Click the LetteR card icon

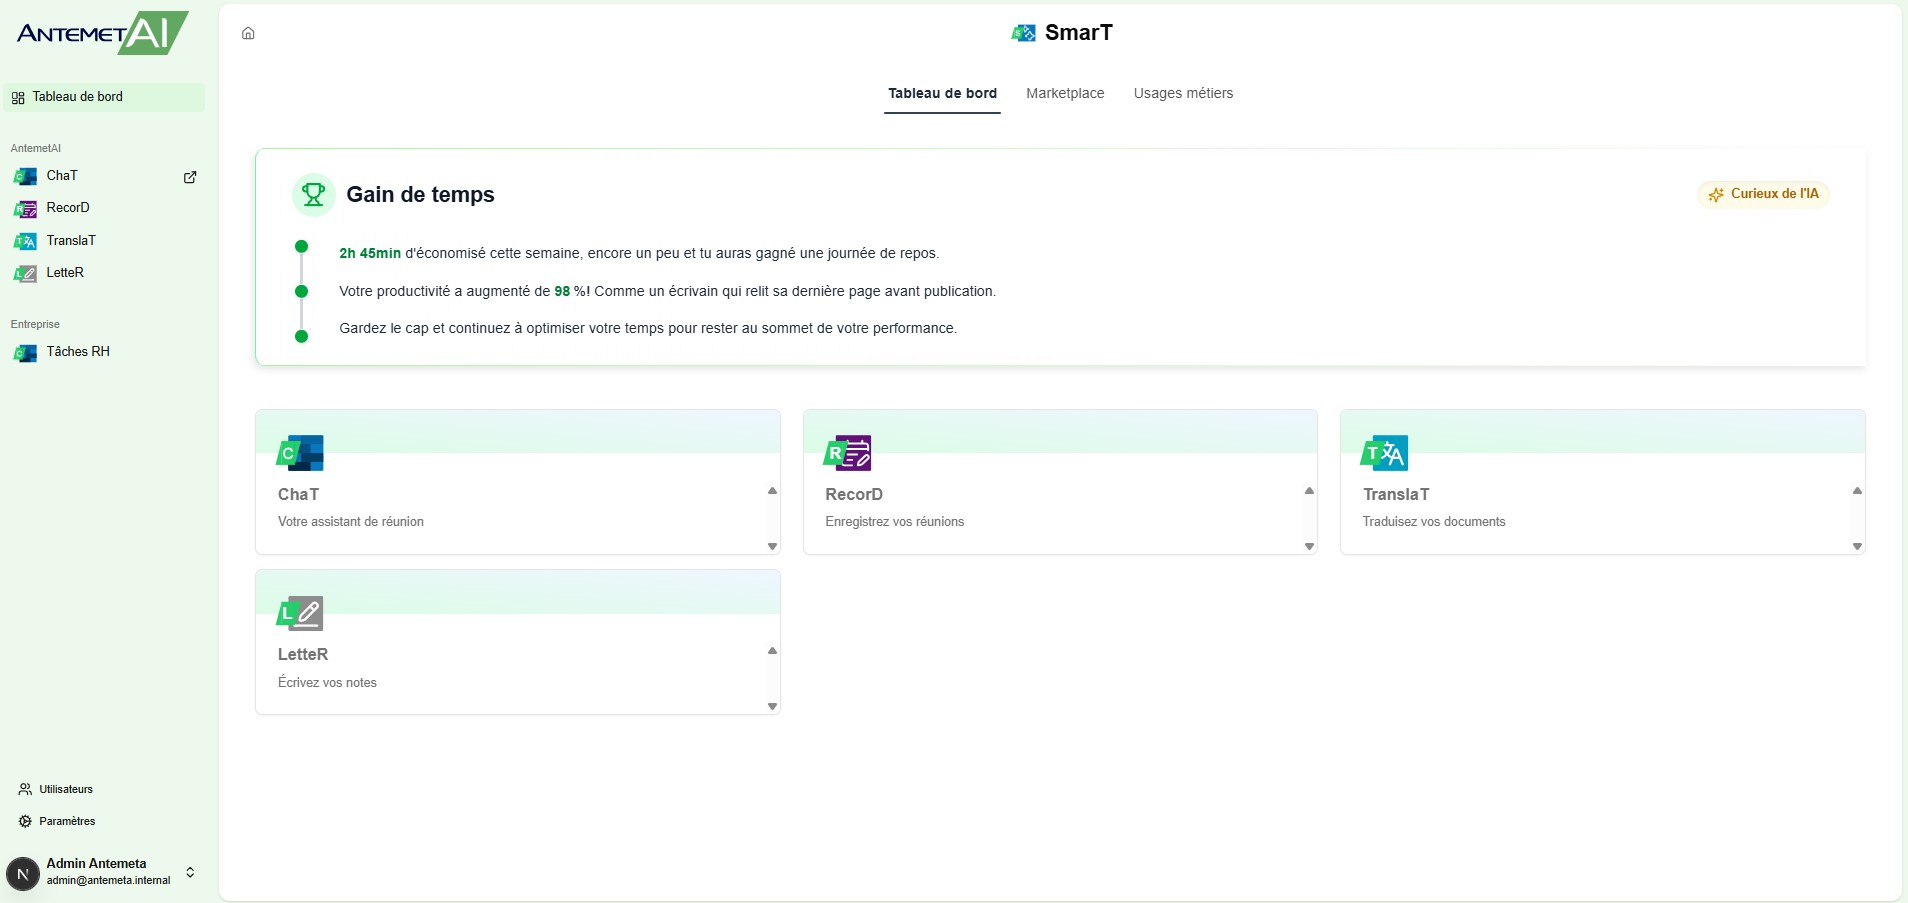tap(300, 613)
